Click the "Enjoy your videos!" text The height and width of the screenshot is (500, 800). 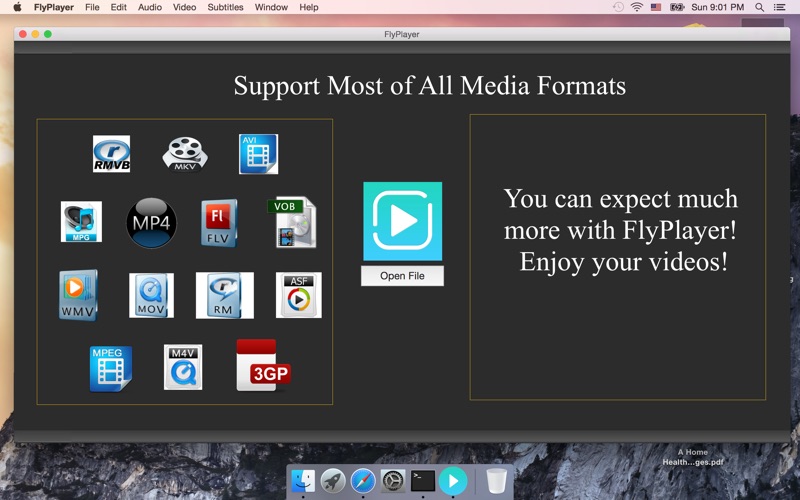(623, 262)
